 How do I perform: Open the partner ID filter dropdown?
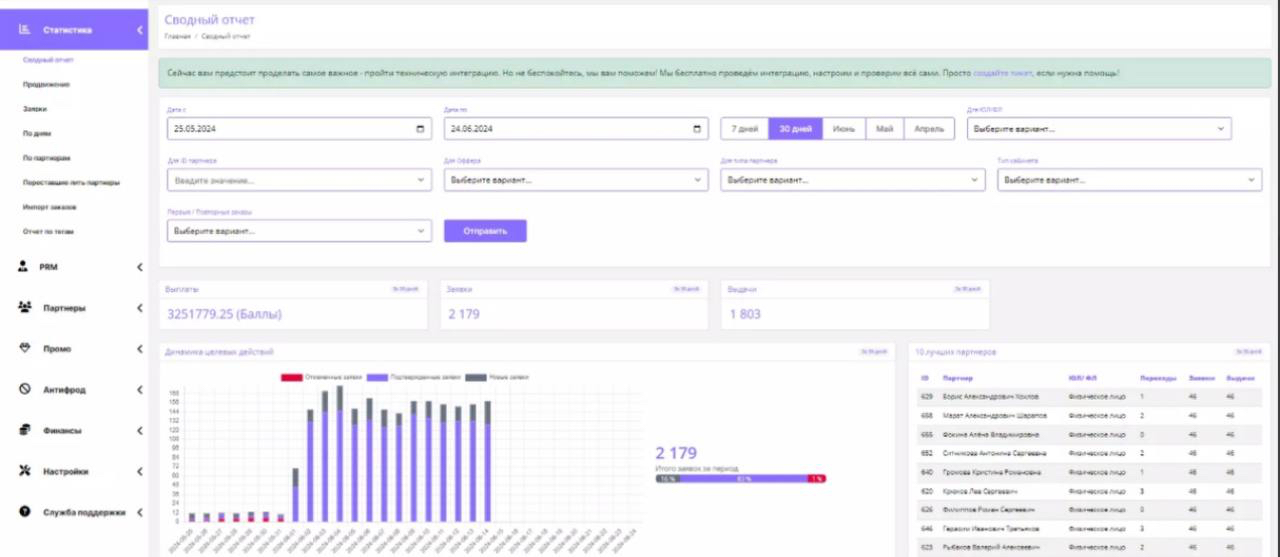(299, 180)
